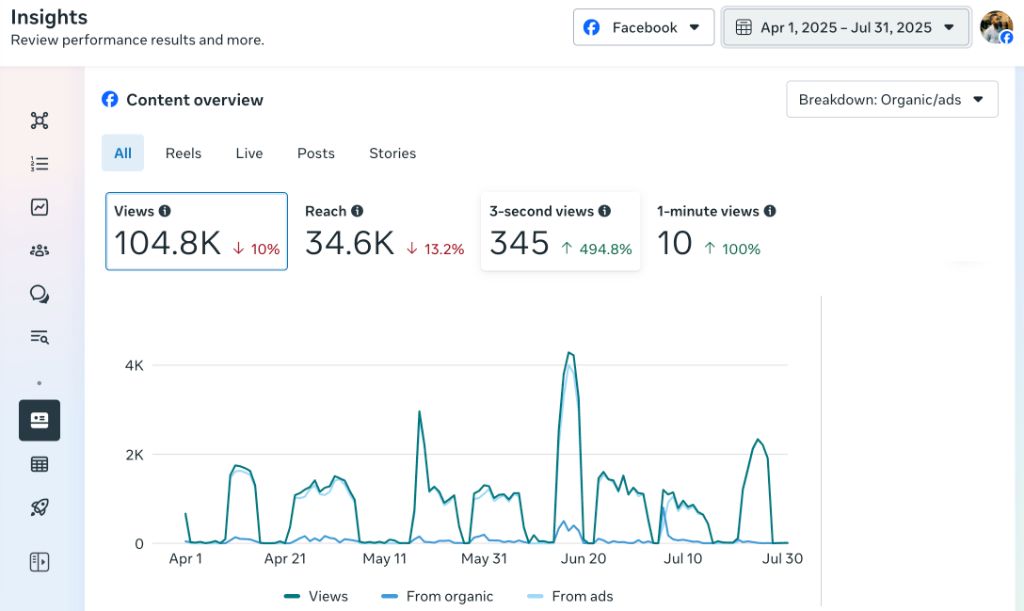The width and height of the screenshot is (1024, 611).
Task: Select the 1-minute views metric card
Action: [715, 232]
